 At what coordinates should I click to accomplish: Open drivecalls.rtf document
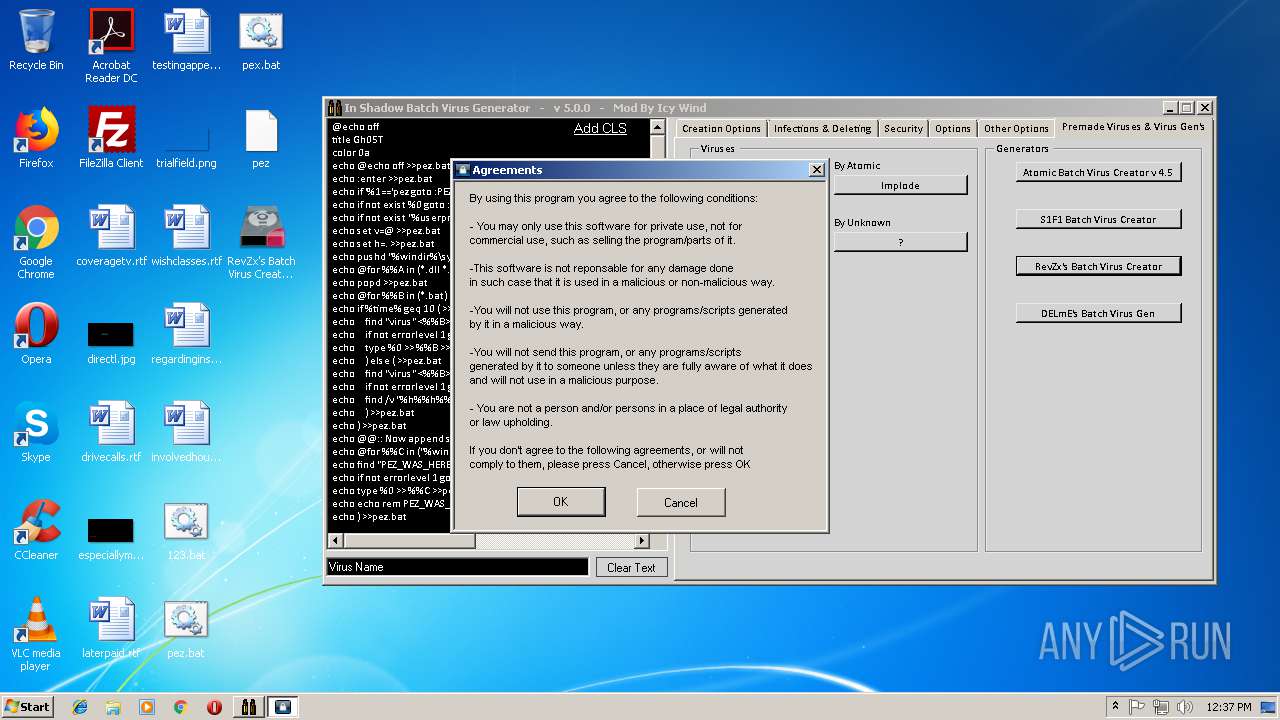pos(111,432)
